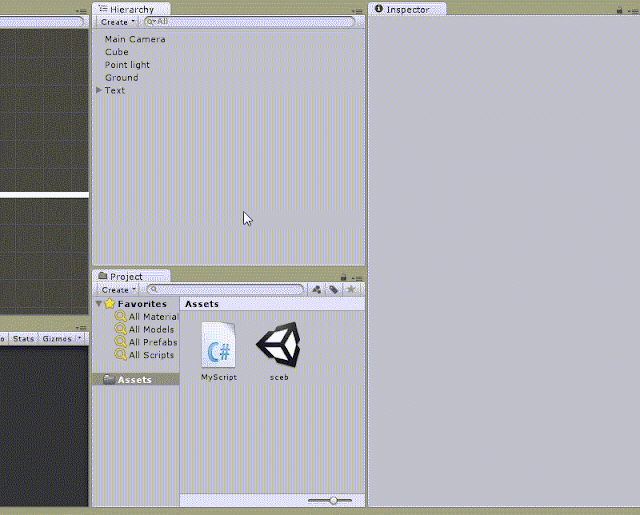This screenshot has height=515, width=640.
Task: Open the Hierarchy panel options menu
Action: [357, 11]
